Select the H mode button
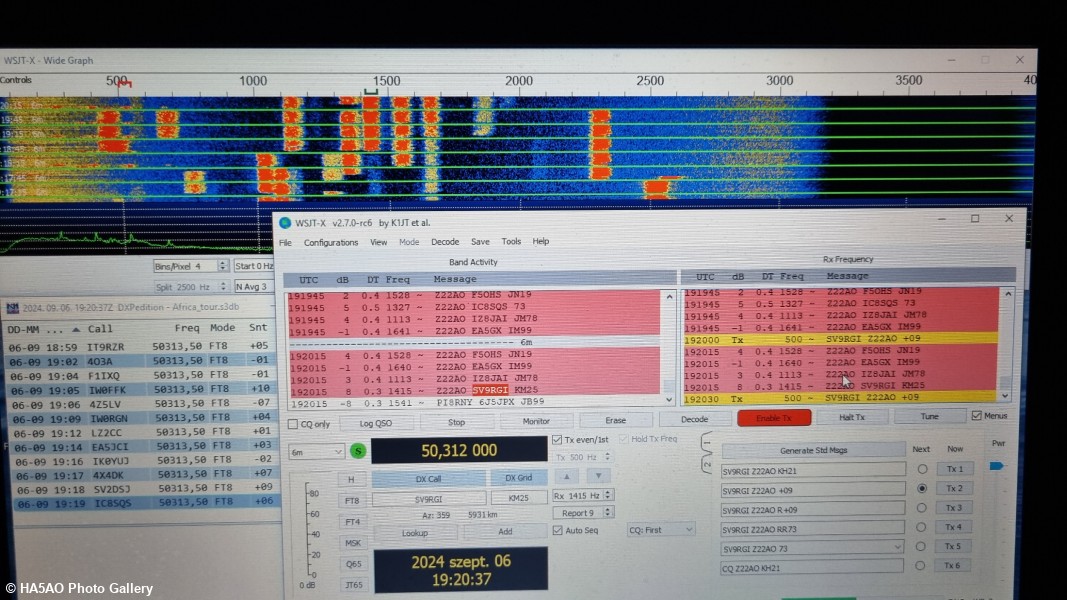1067x600 pixels. (351, 480)
